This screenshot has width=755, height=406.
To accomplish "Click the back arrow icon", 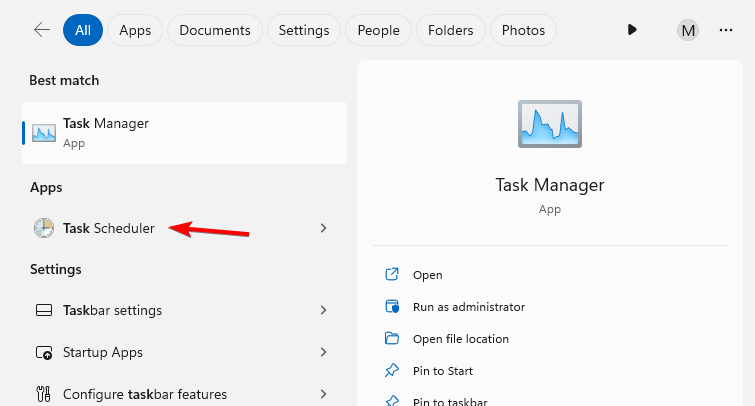I will pos(42,30).
